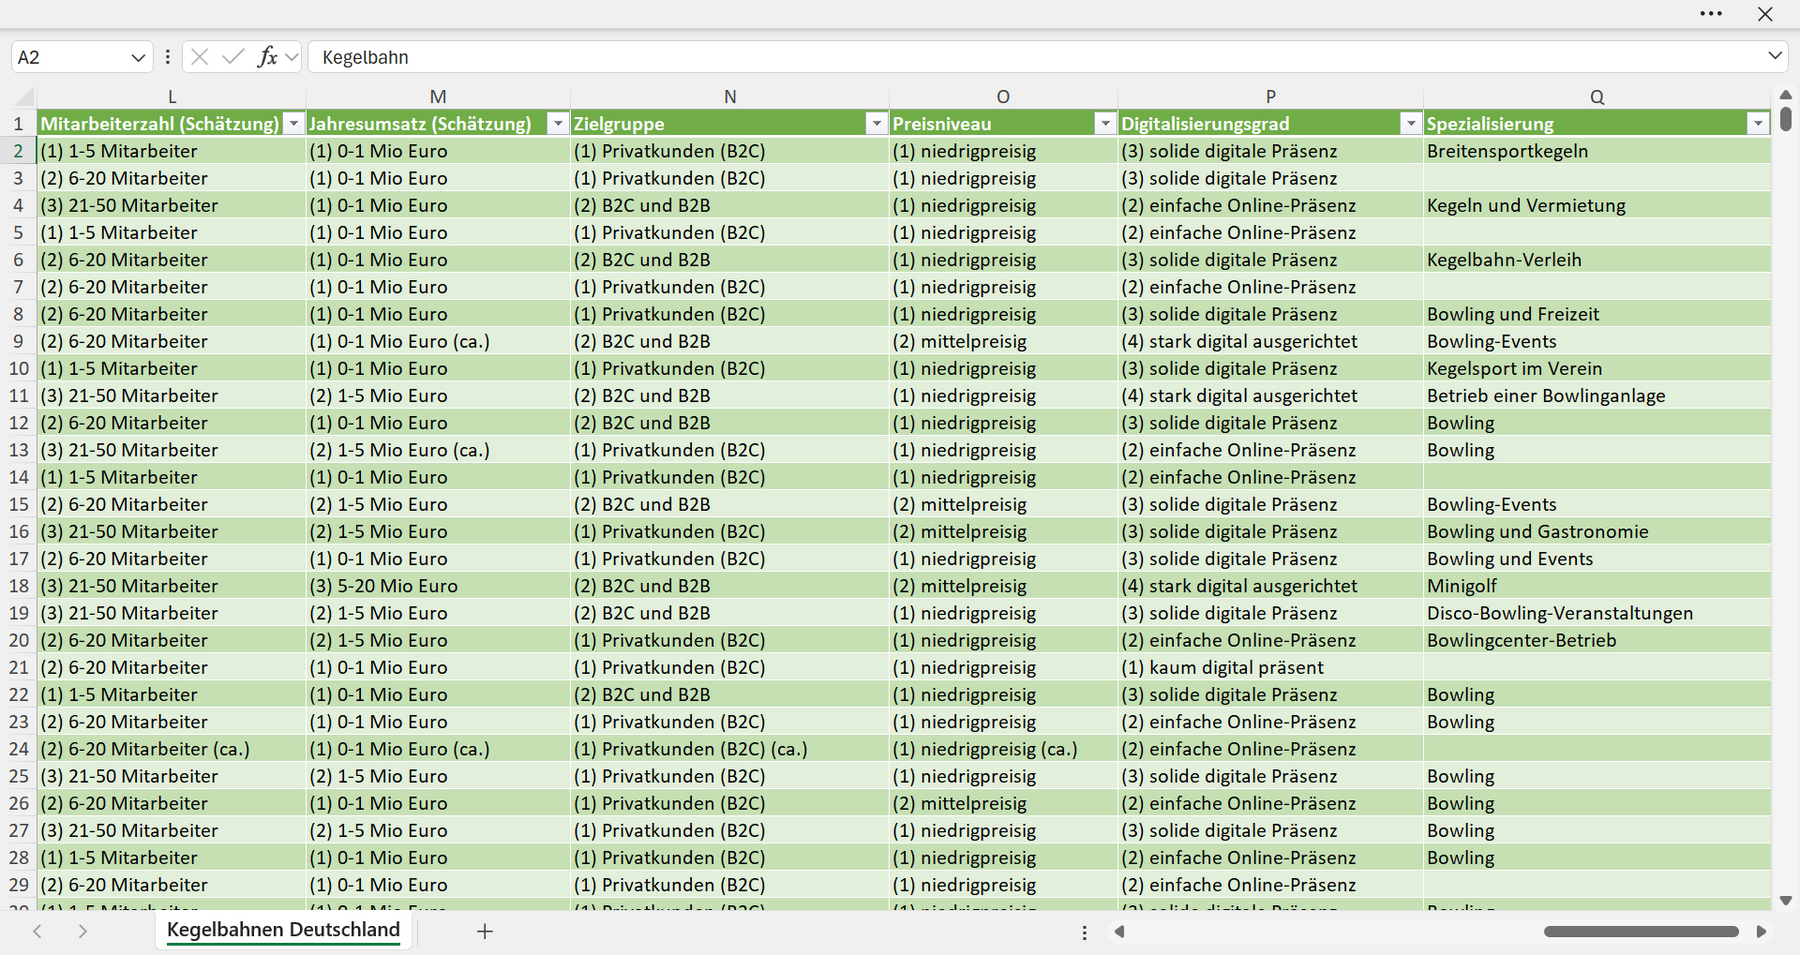Open the three-dots more options menu
1800x955 pixels.
point(1711,14)
